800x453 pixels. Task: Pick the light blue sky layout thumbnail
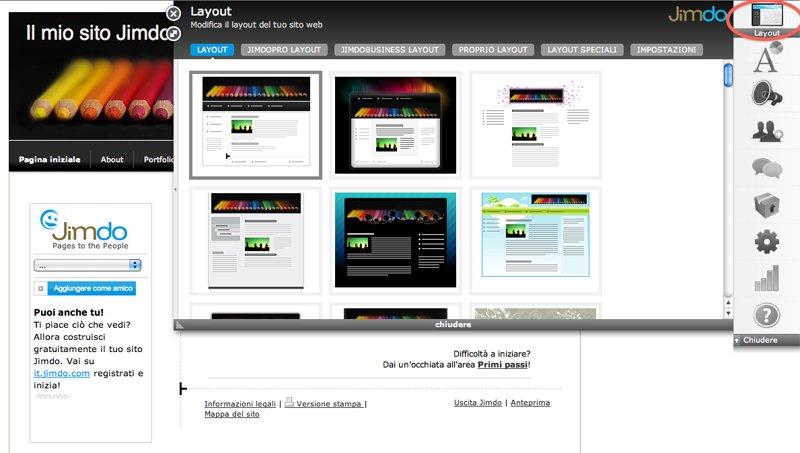pyautogui.click(x=535, y=241)
